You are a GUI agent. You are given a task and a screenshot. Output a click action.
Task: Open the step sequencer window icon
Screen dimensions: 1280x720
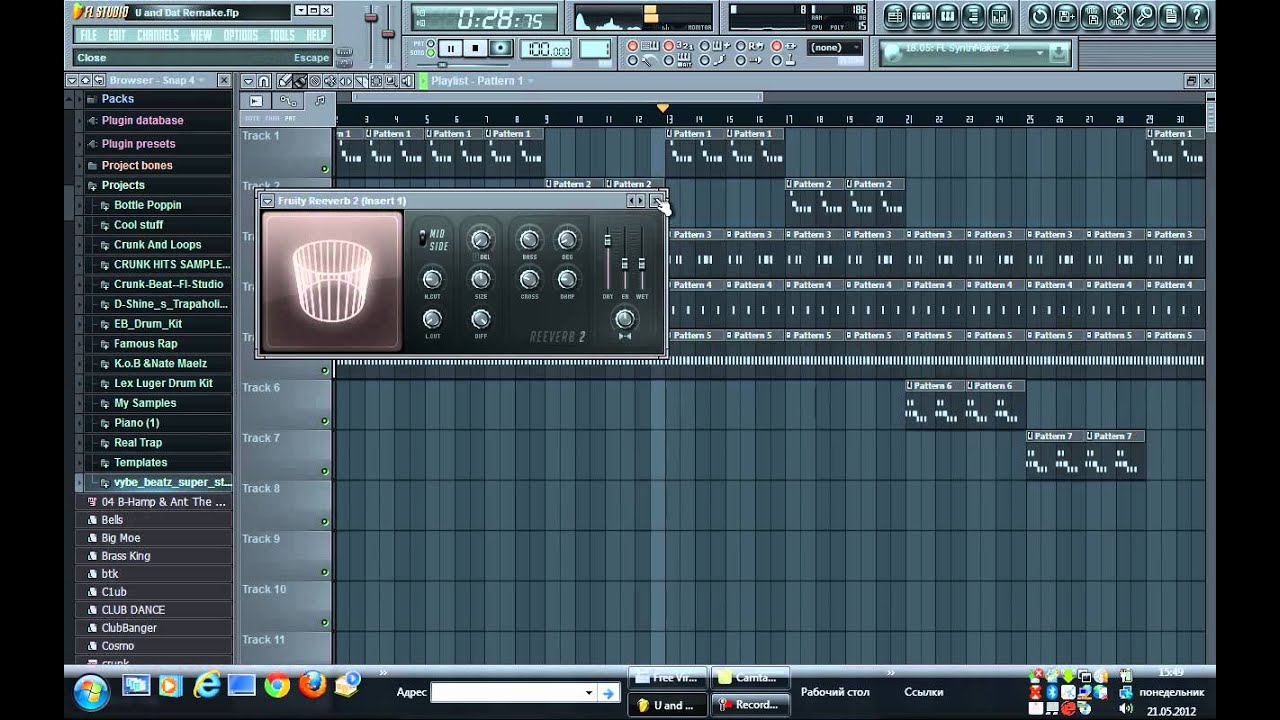point(921,17)
